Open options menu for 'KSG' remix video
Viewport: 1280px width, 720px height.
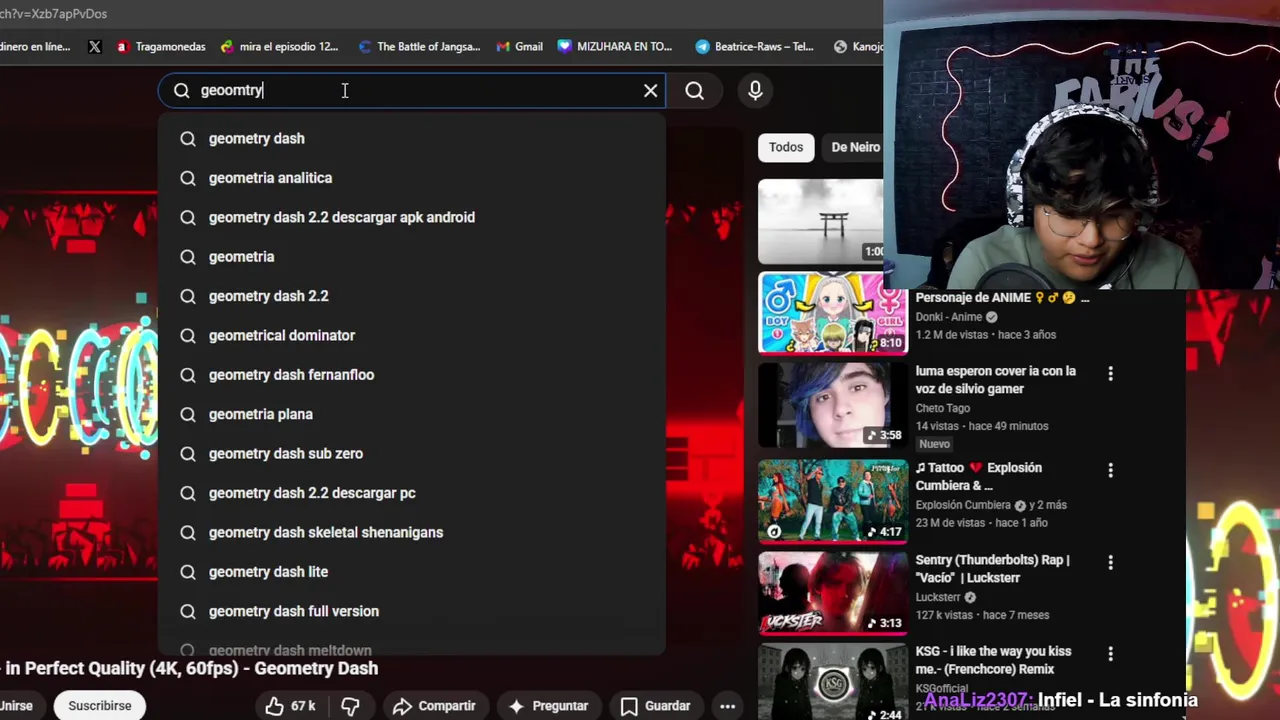pos(1110,654)
